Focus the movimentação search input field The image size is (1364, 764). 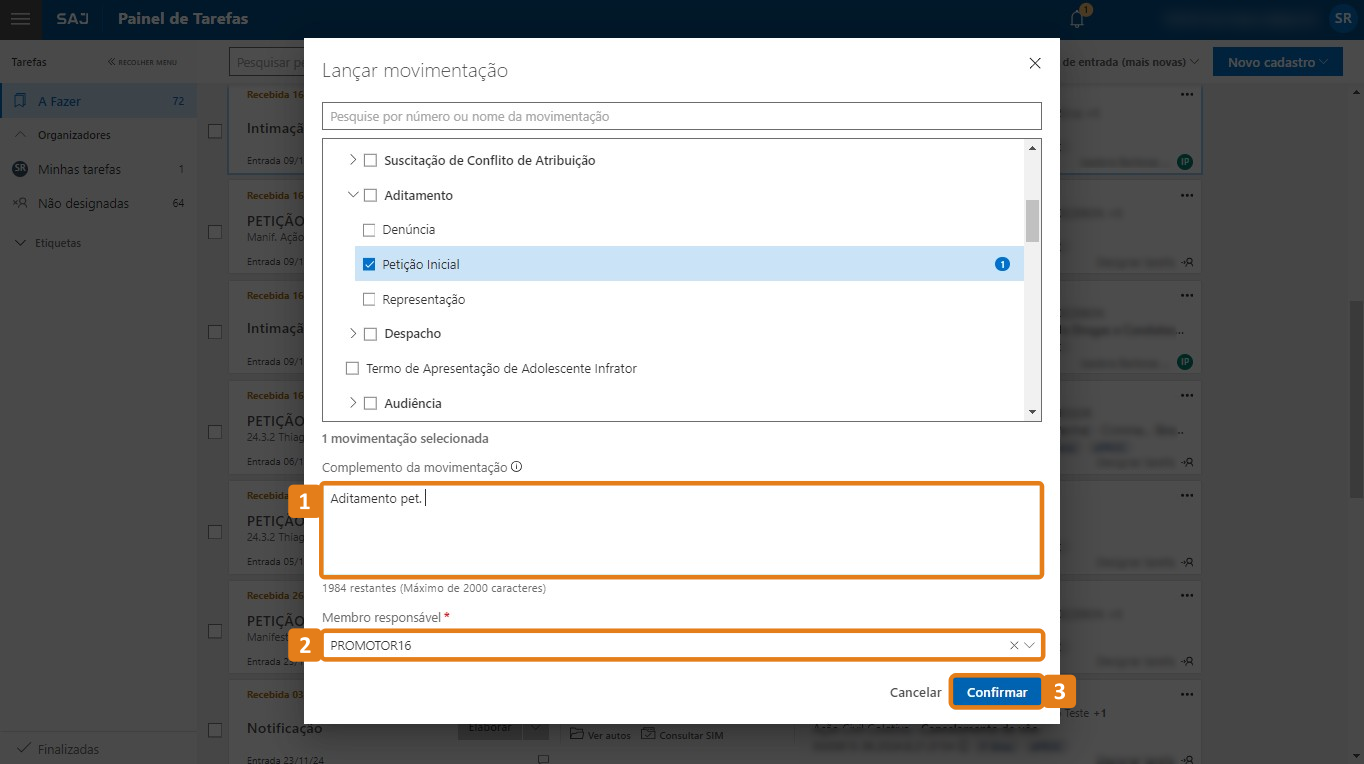click(681, 116)
